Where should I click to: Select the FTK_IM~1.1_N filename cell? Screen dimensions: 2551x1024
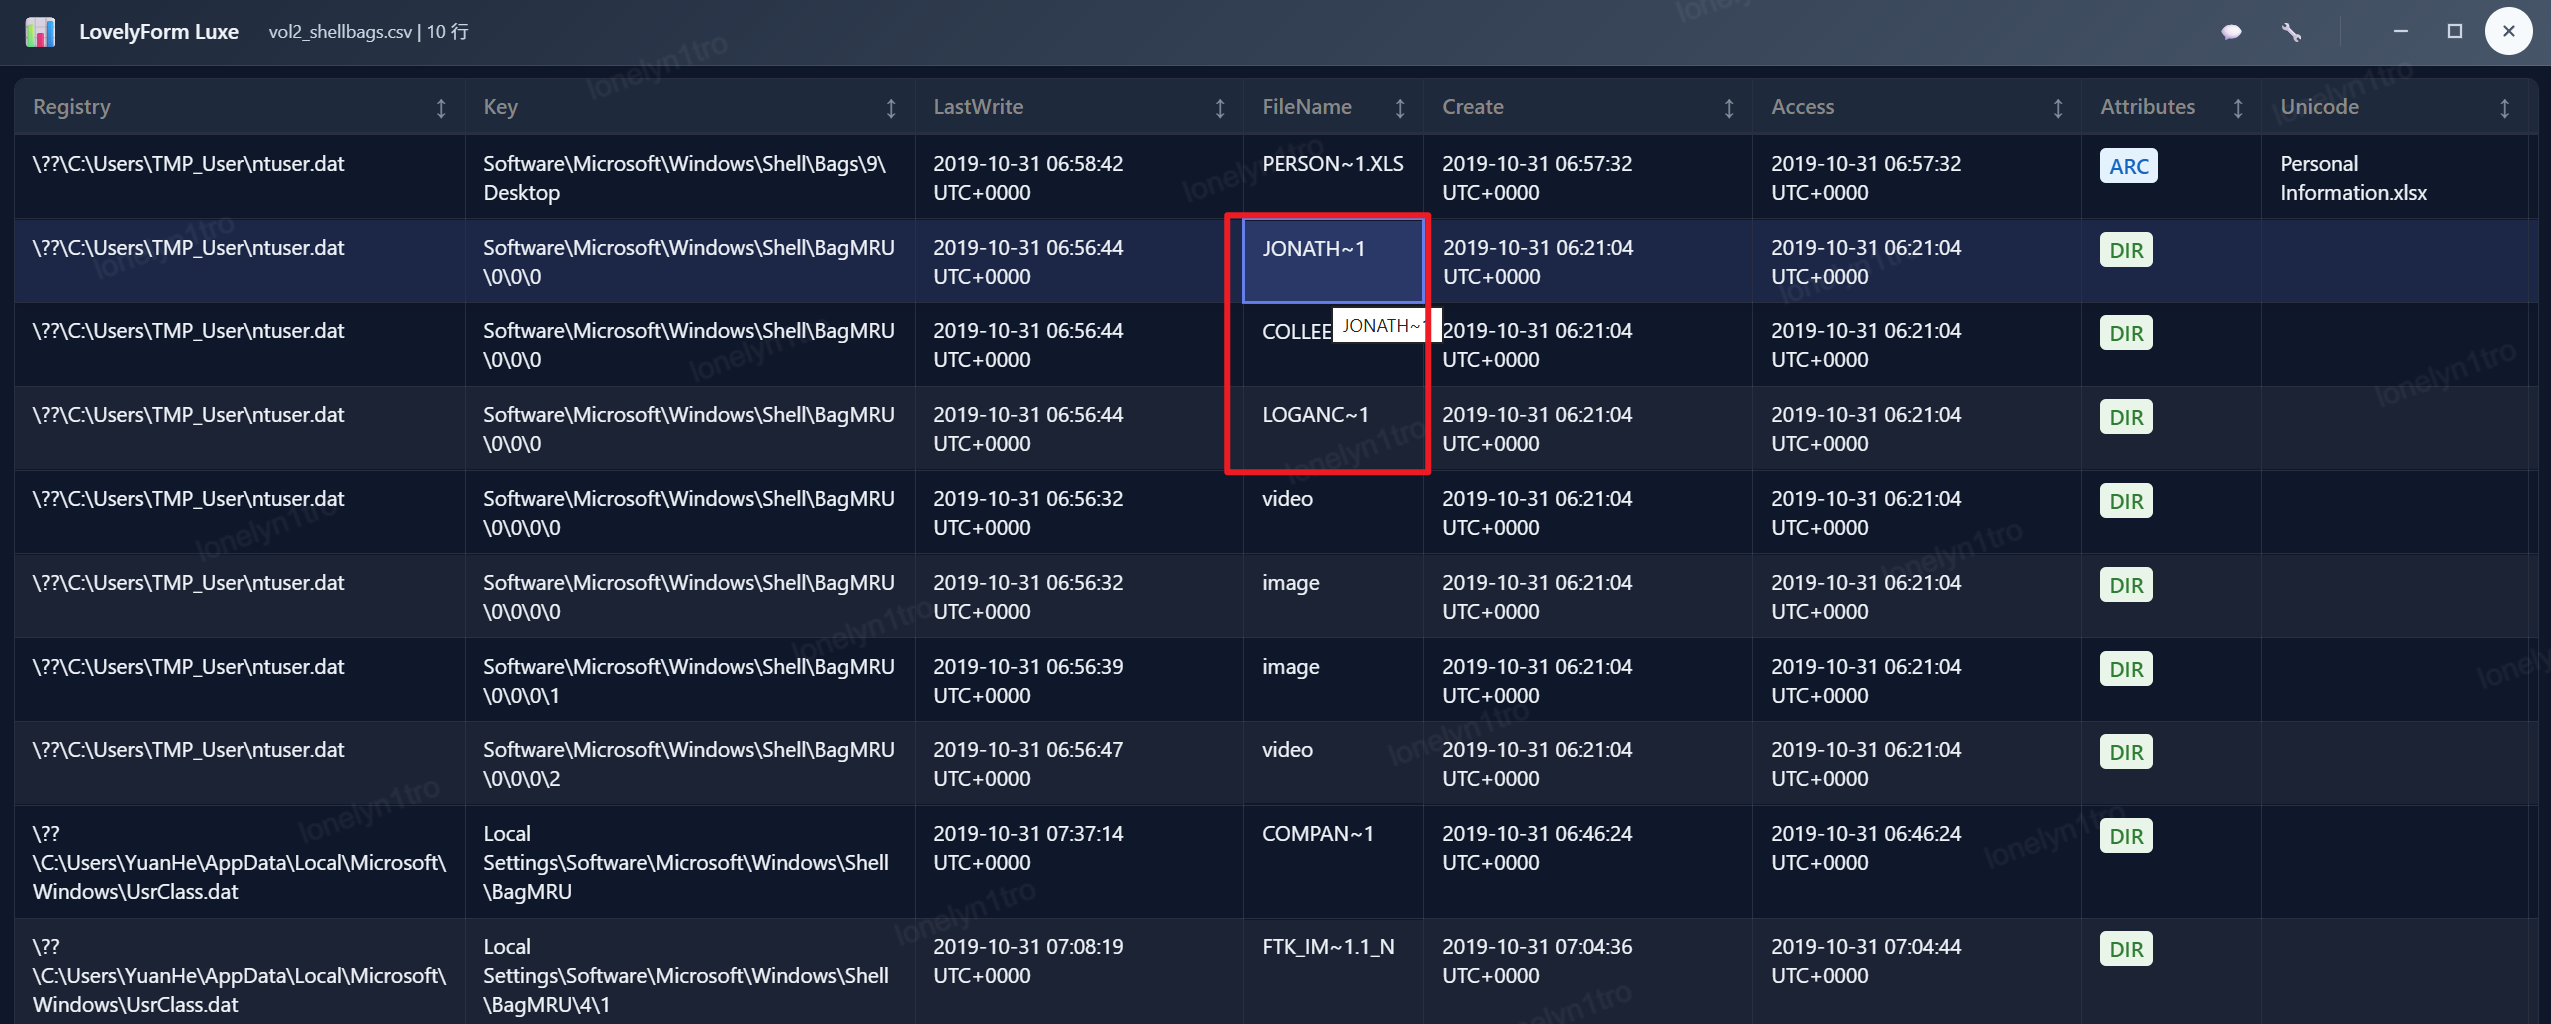click(1328, 947)
